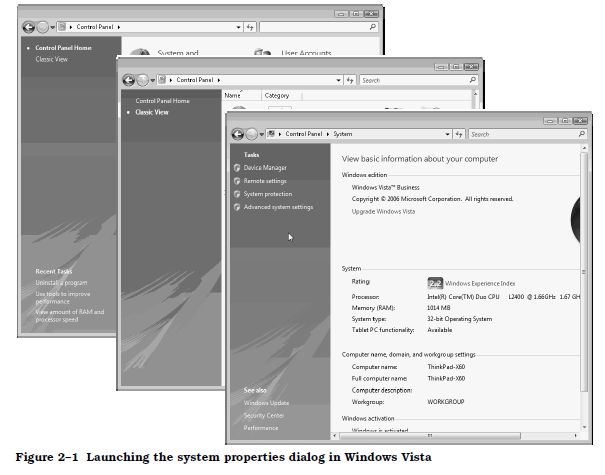Click the shield icon beside Device Manager
605x475 pixels.
point(237,167)
